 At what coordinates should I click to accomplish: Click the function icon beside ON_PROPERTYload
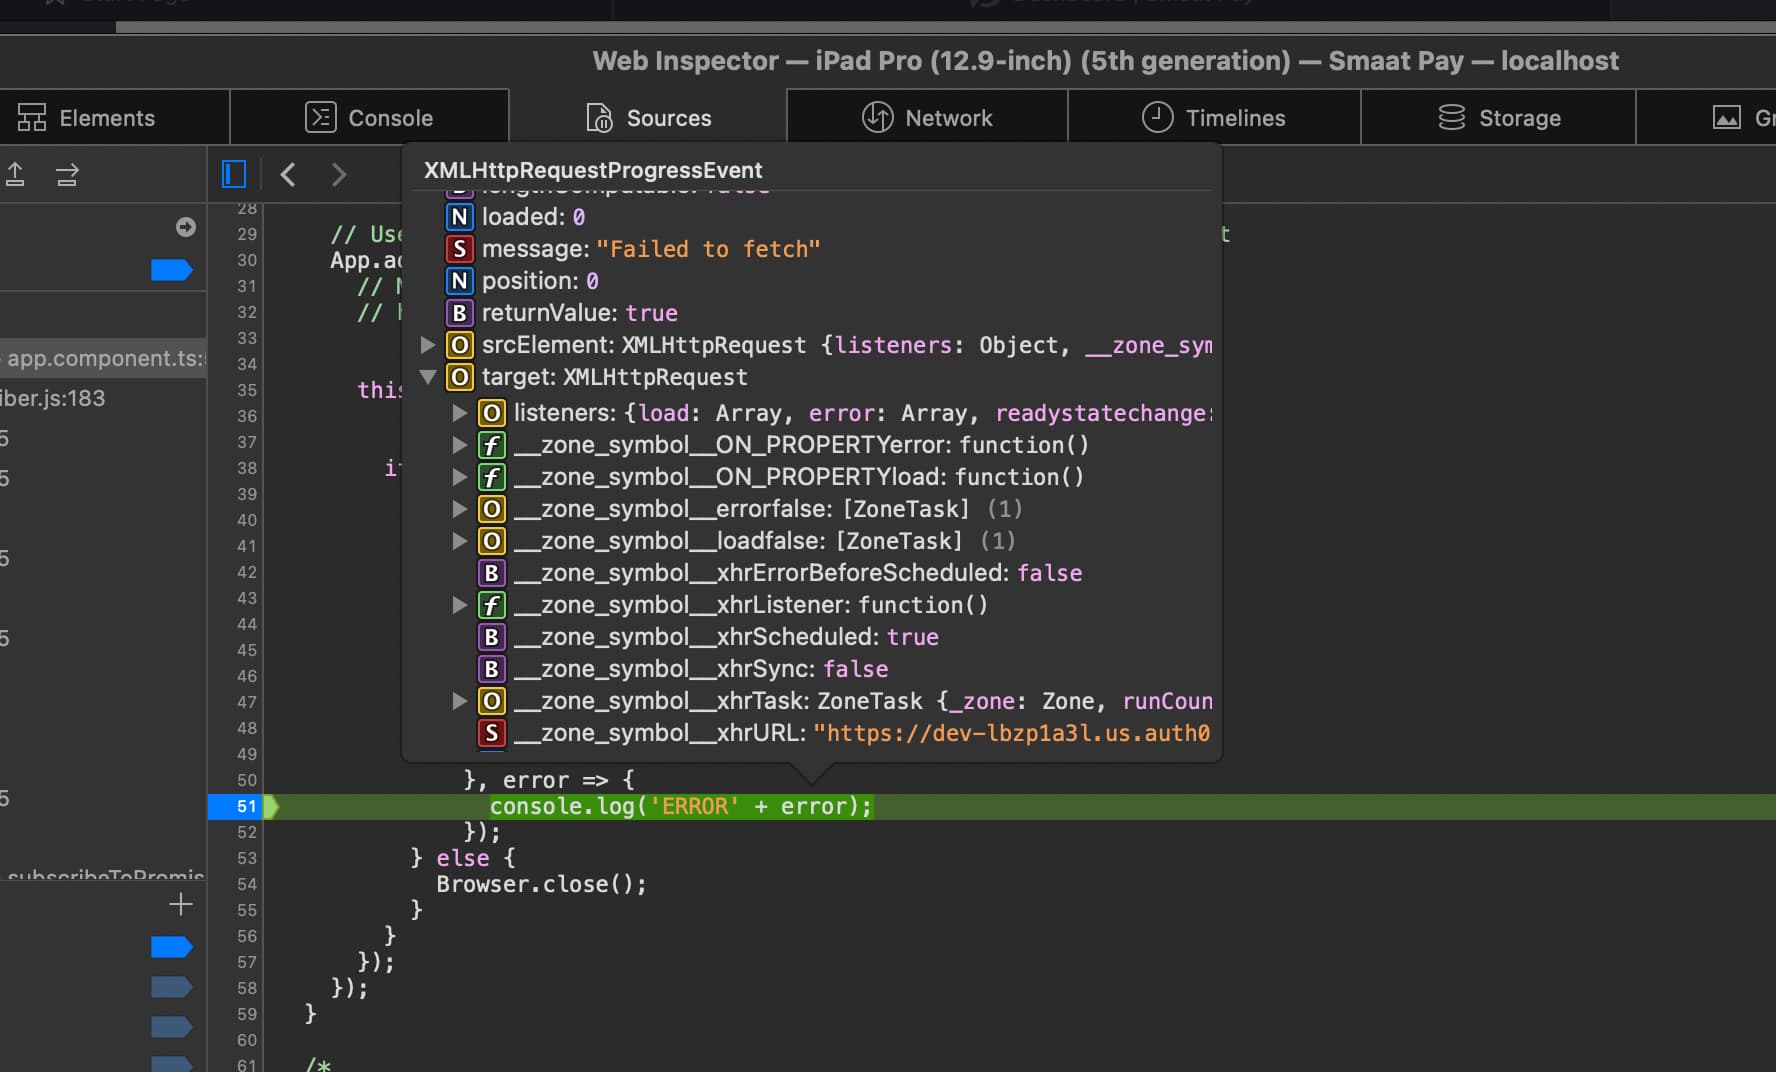point(491,477)
